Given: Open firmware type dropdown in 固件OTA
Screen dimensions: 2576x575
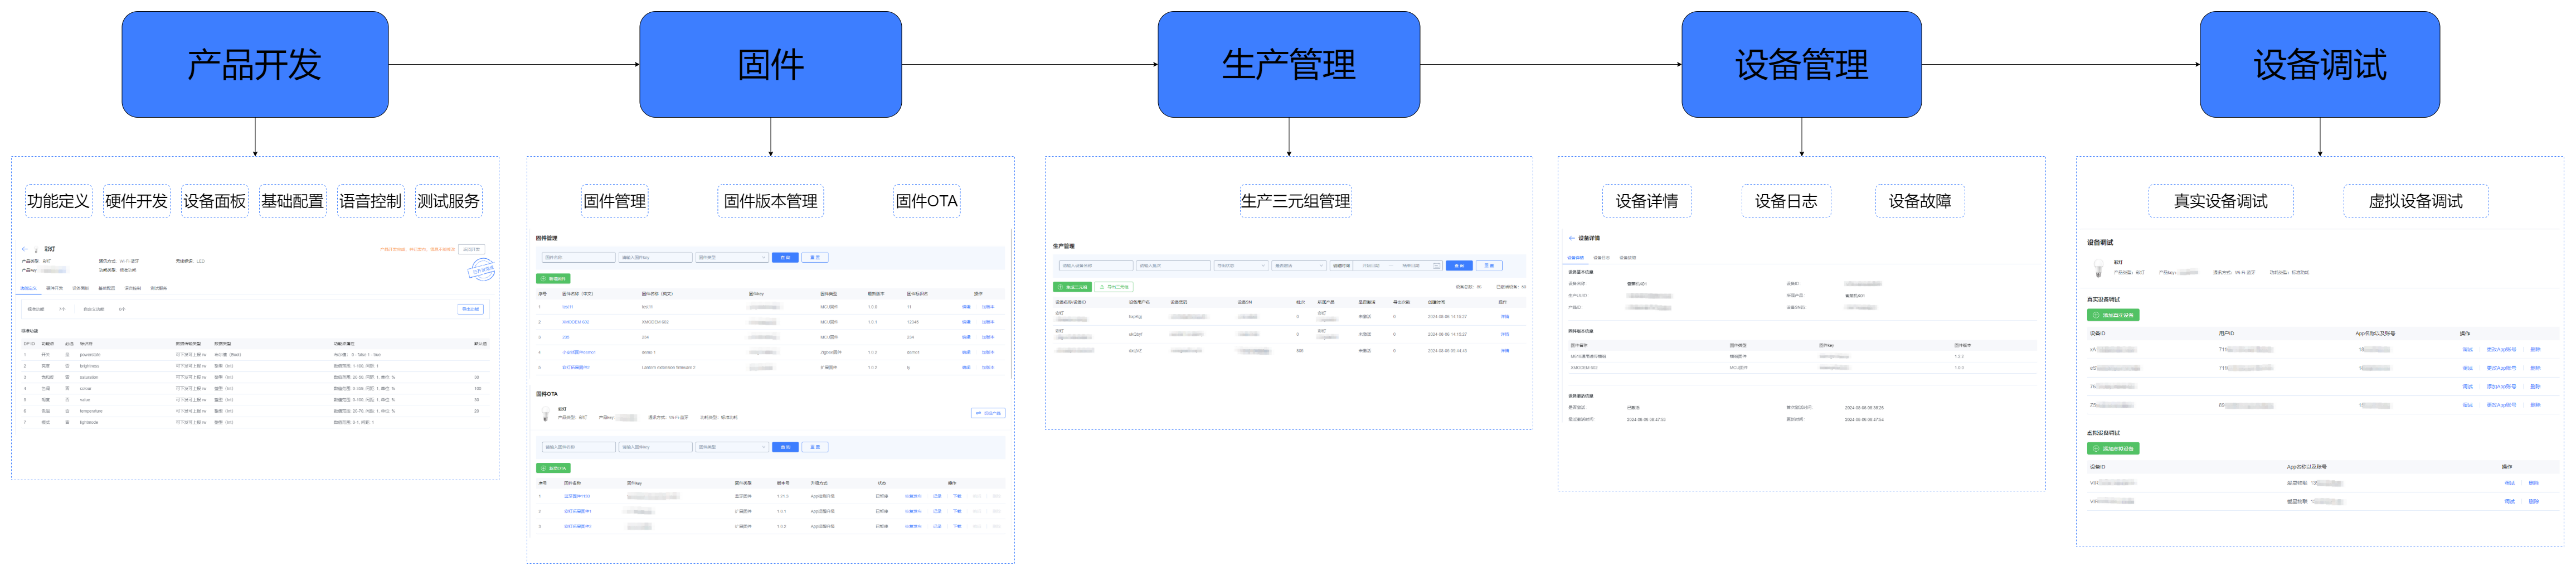Looking at the screenshot, I should 732,447.
